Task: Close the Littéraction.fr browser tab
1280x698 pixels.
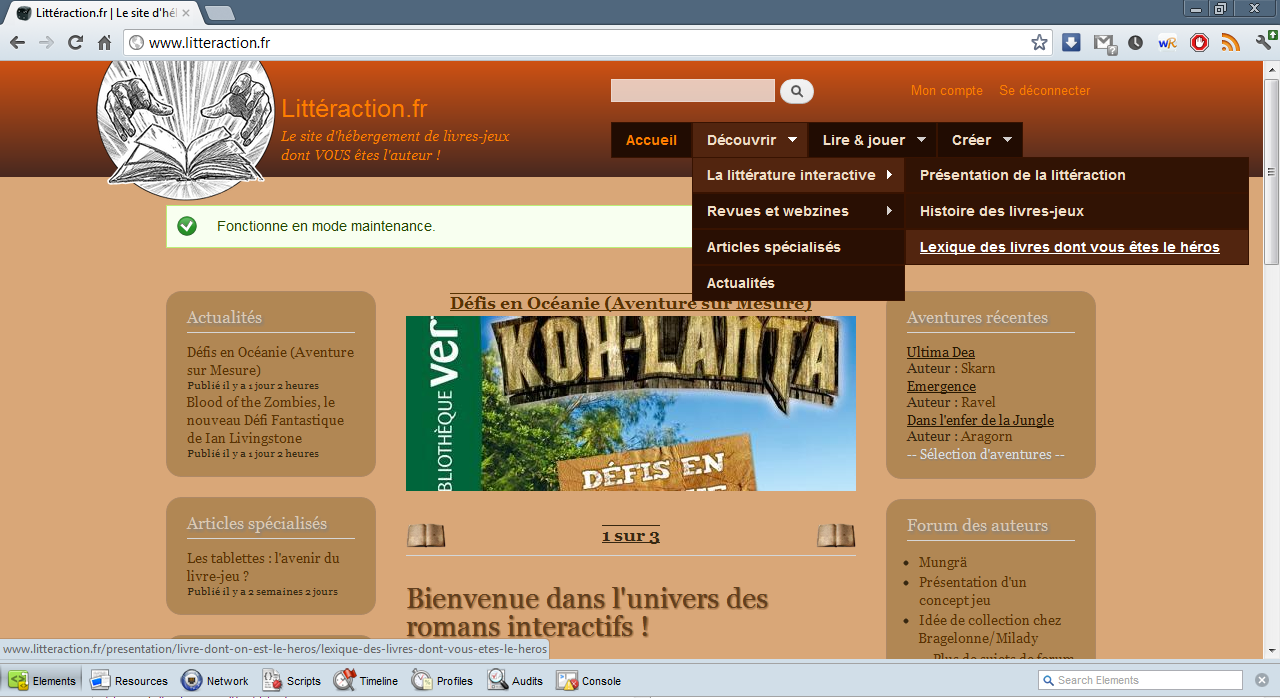Action: (185, 13)
